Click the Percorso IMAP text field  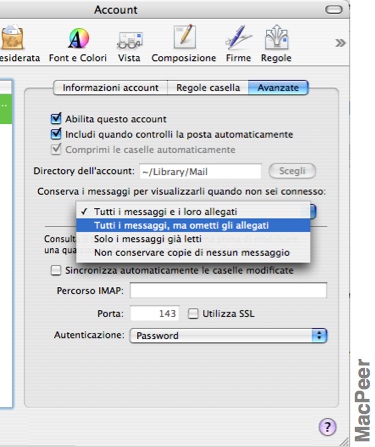[228, 290]
